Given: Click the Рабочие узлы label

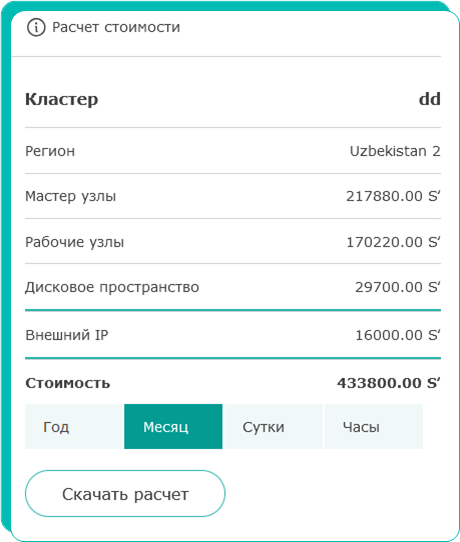Looking at the screenshot, I should [75, 242].
